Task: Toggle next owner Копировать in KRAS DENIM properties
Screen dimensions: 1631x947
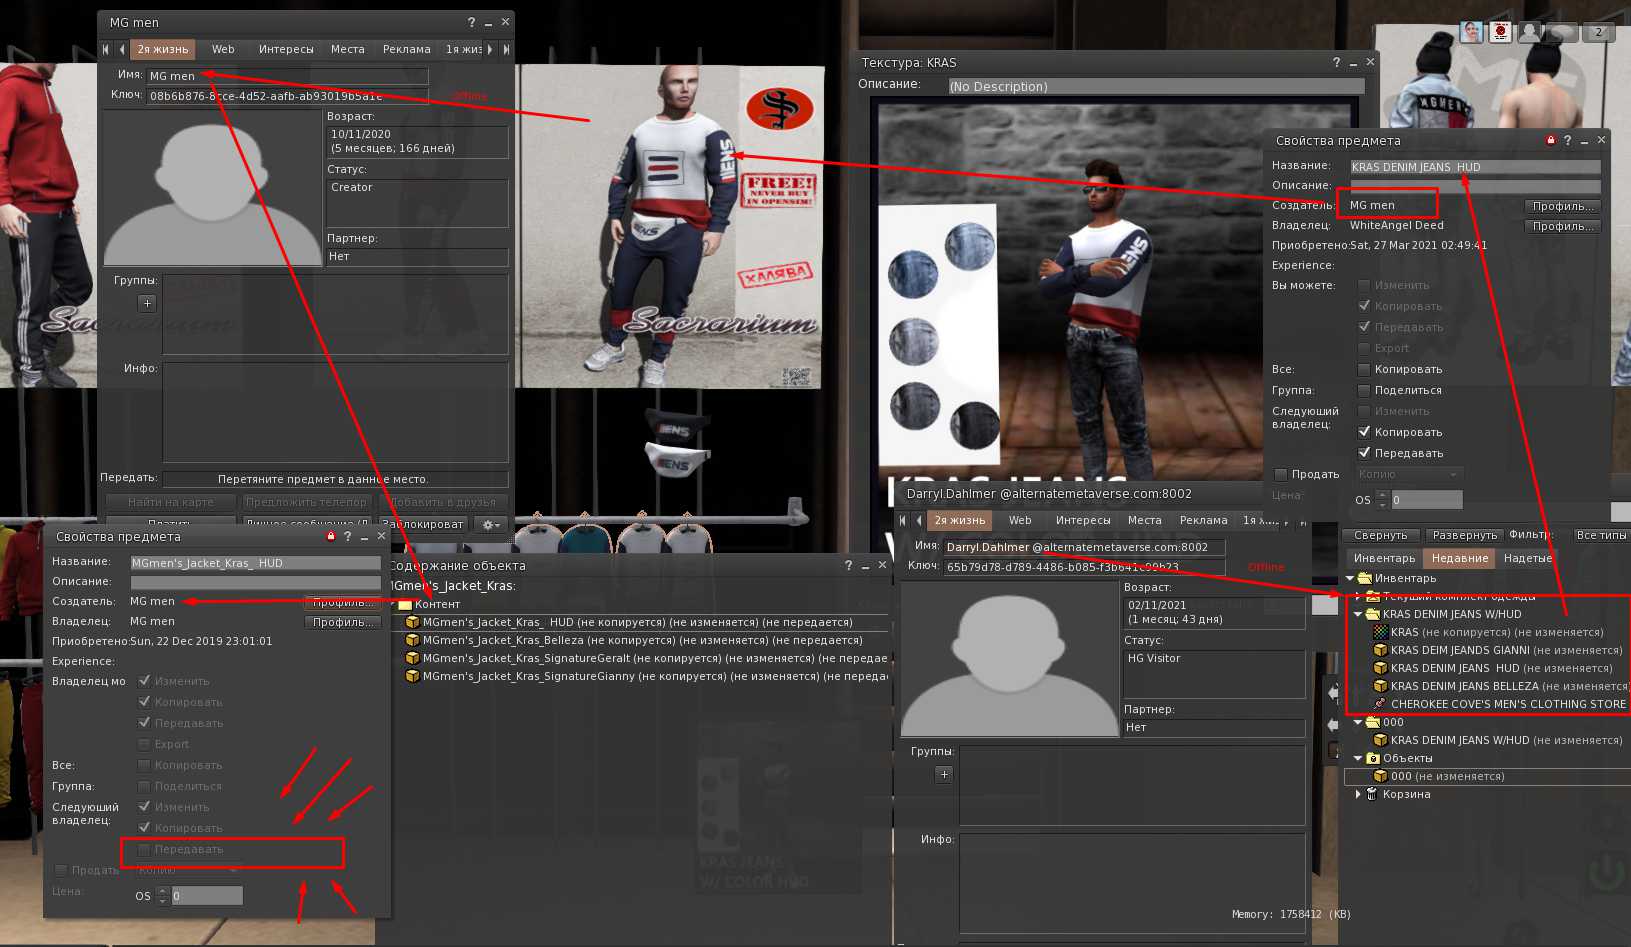Action: (x=1364, y=432)
